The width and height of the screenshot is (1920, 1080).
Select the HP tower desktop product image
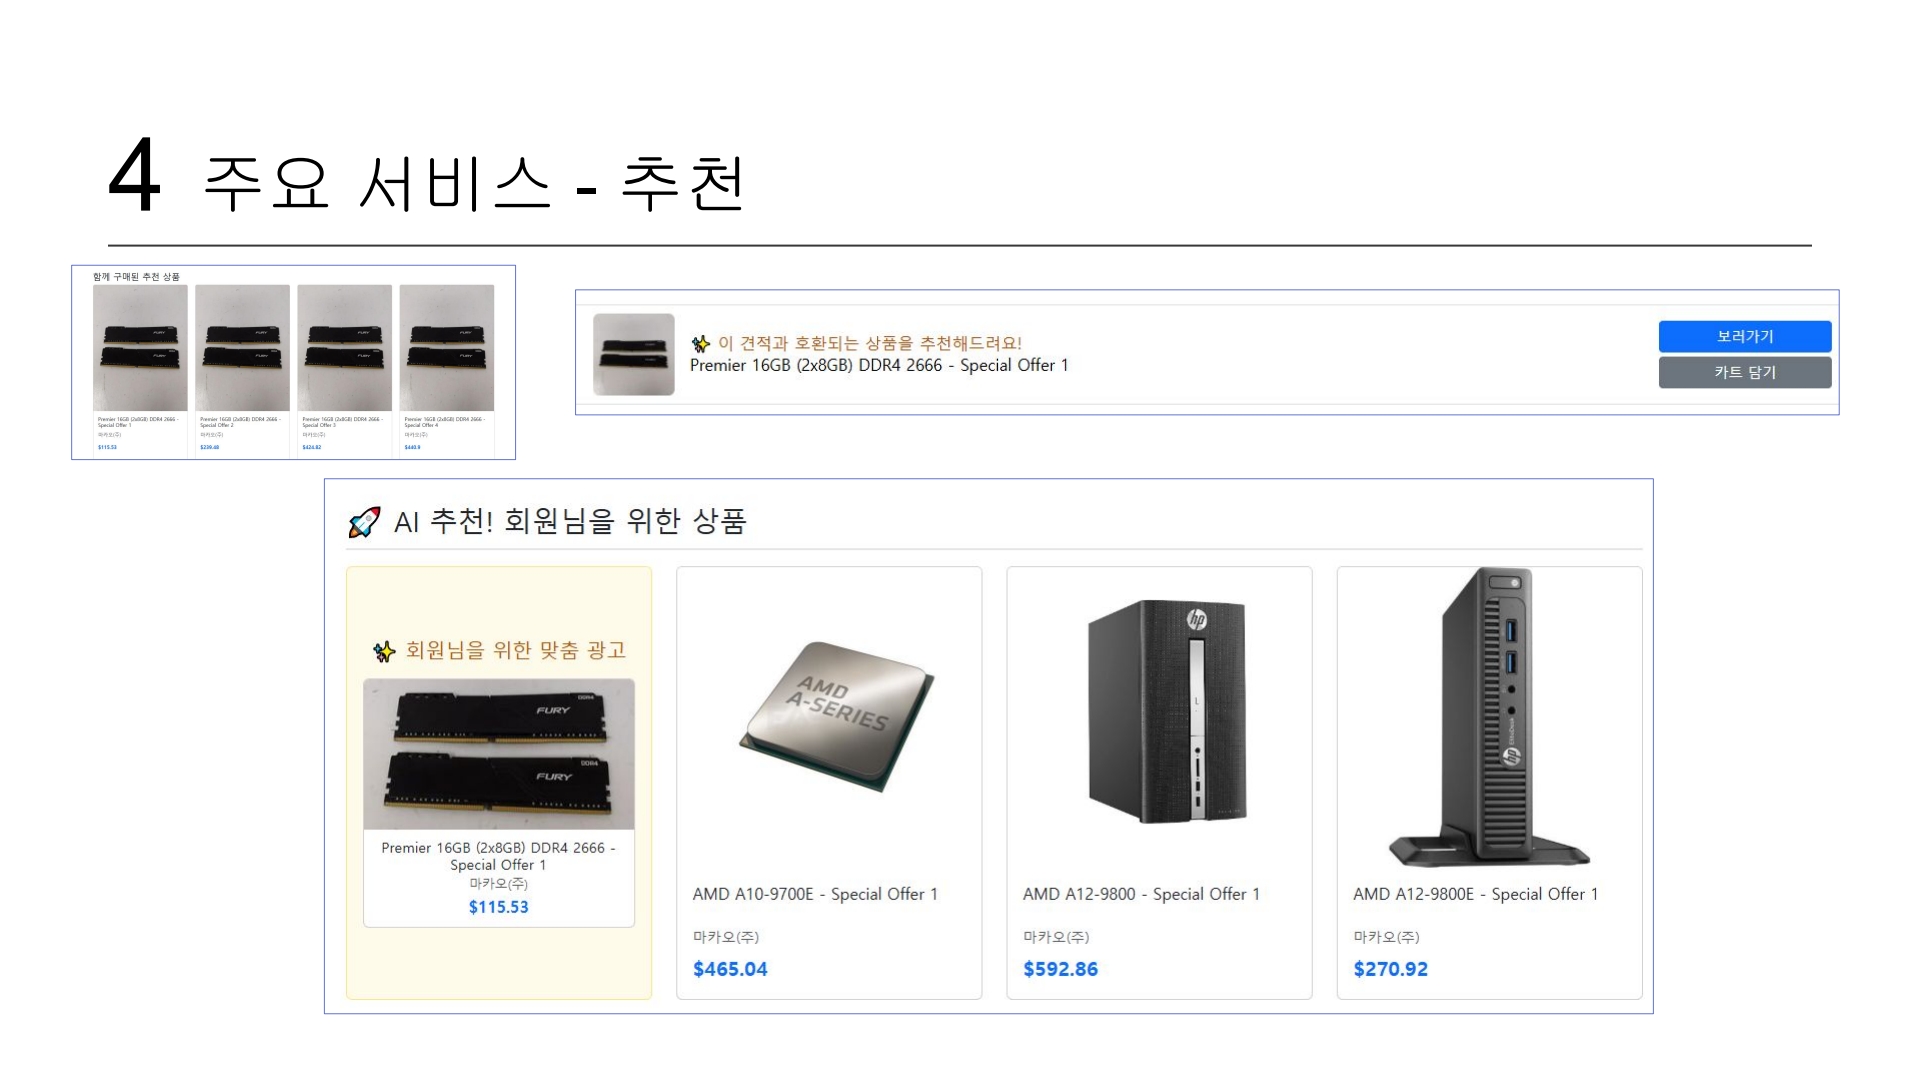[1167, 711]
